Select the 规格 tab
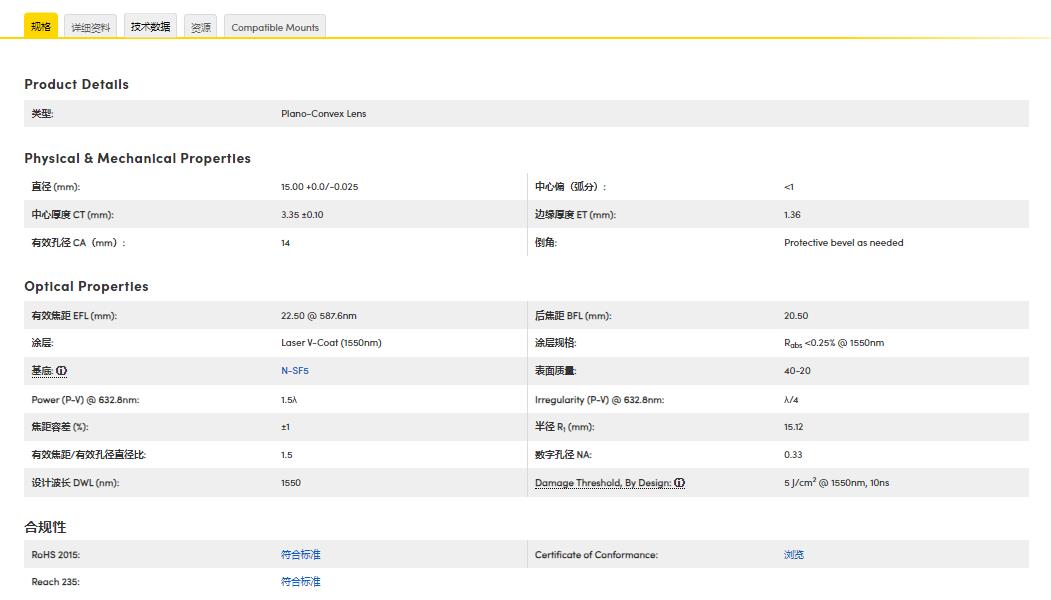Viewport: 1051px width, 600px height. 41,27
